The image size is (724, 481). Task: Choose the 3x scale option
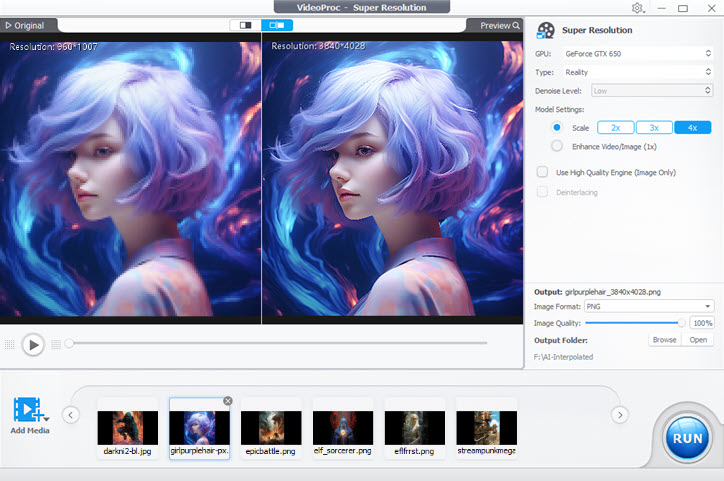pyautogui.click(x=653, y=128)
